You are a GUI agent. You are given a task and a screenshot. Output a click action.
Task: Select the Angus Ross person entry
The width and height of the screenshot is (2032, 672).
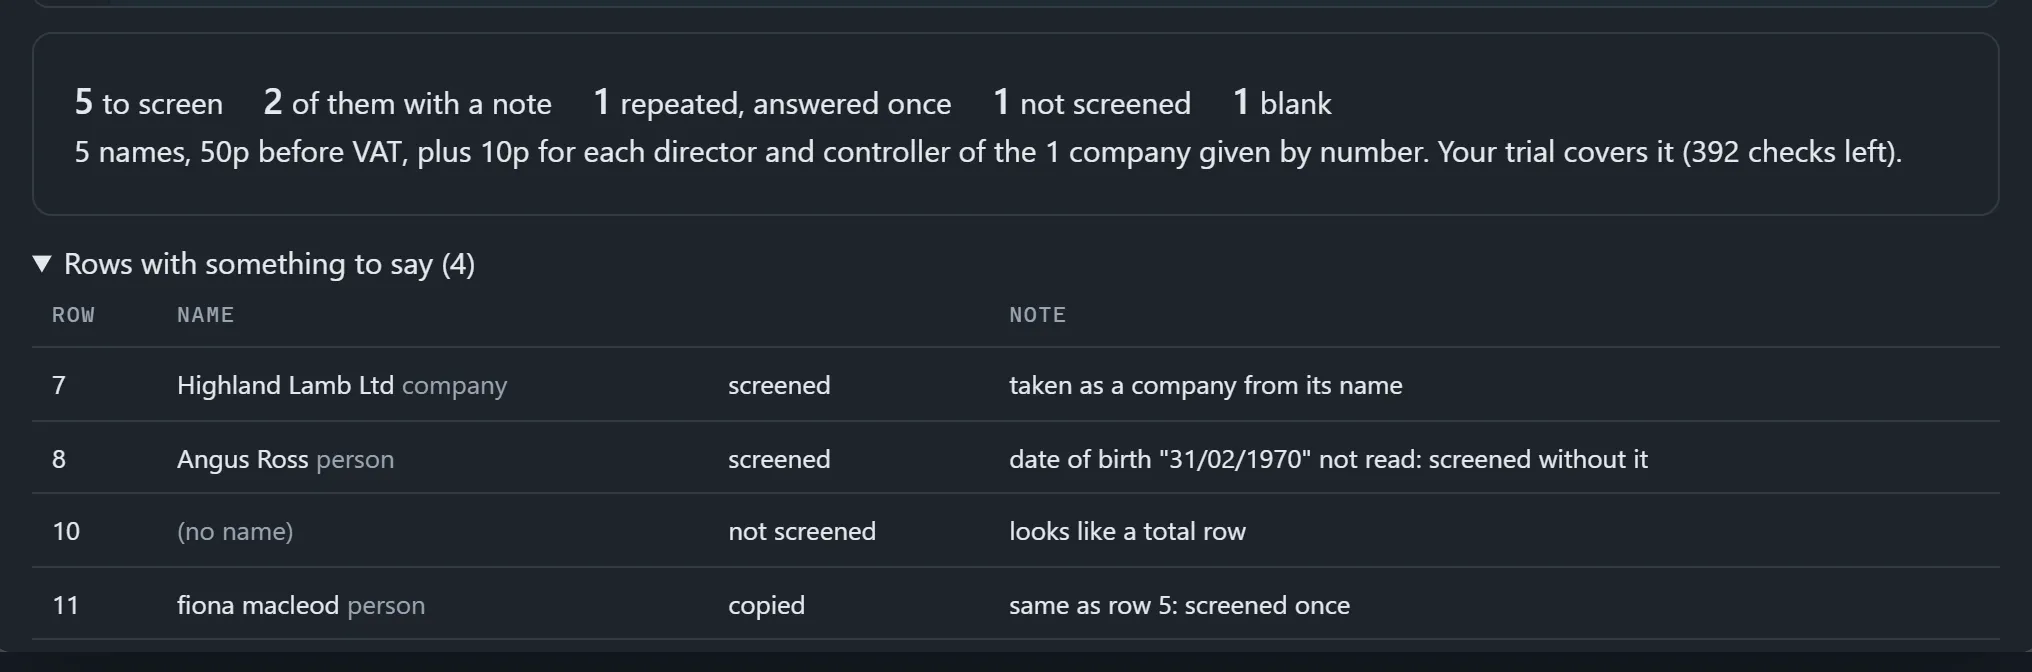tap(285, 459)
